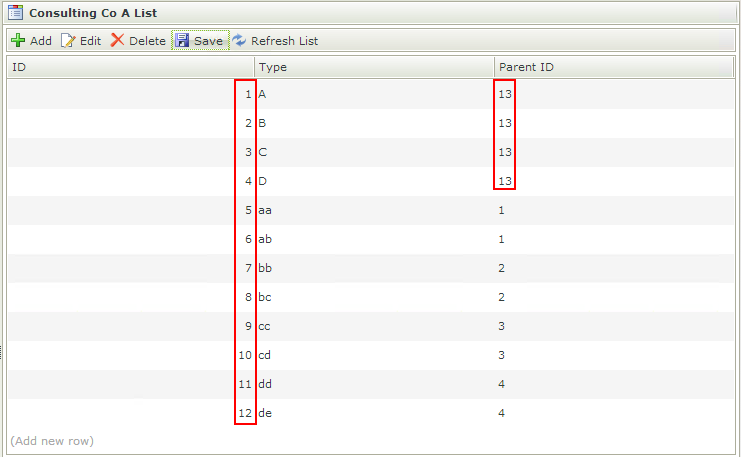Click ID cell '2' in row B

(248, 123)
